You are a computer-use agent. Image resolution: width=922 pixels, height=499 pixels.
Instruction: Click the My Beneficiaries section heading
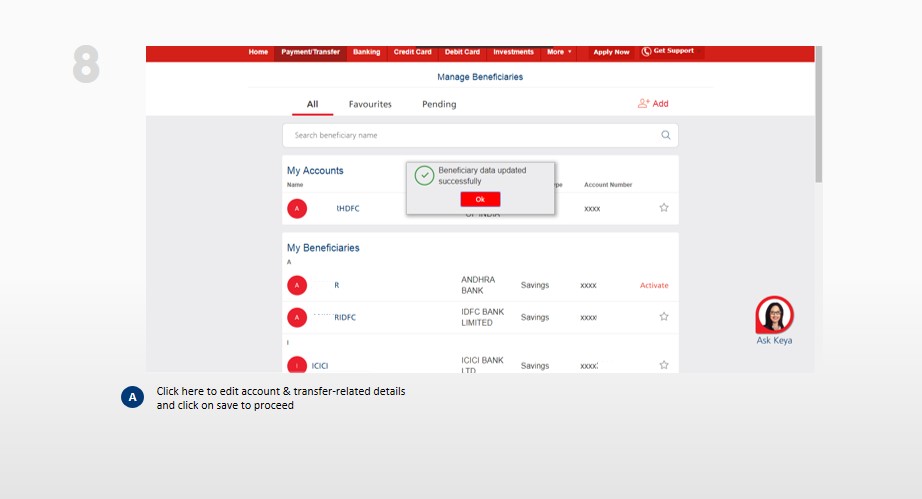323,248
